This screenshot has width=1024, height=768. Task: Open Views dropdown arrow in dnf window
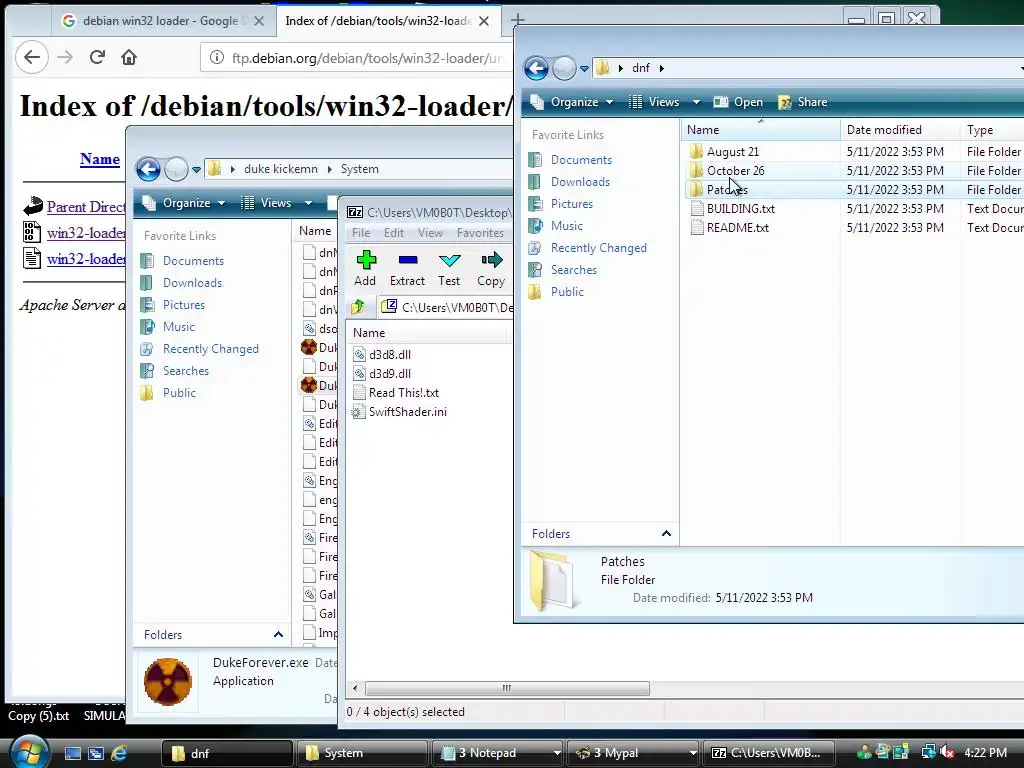(696, 102)
